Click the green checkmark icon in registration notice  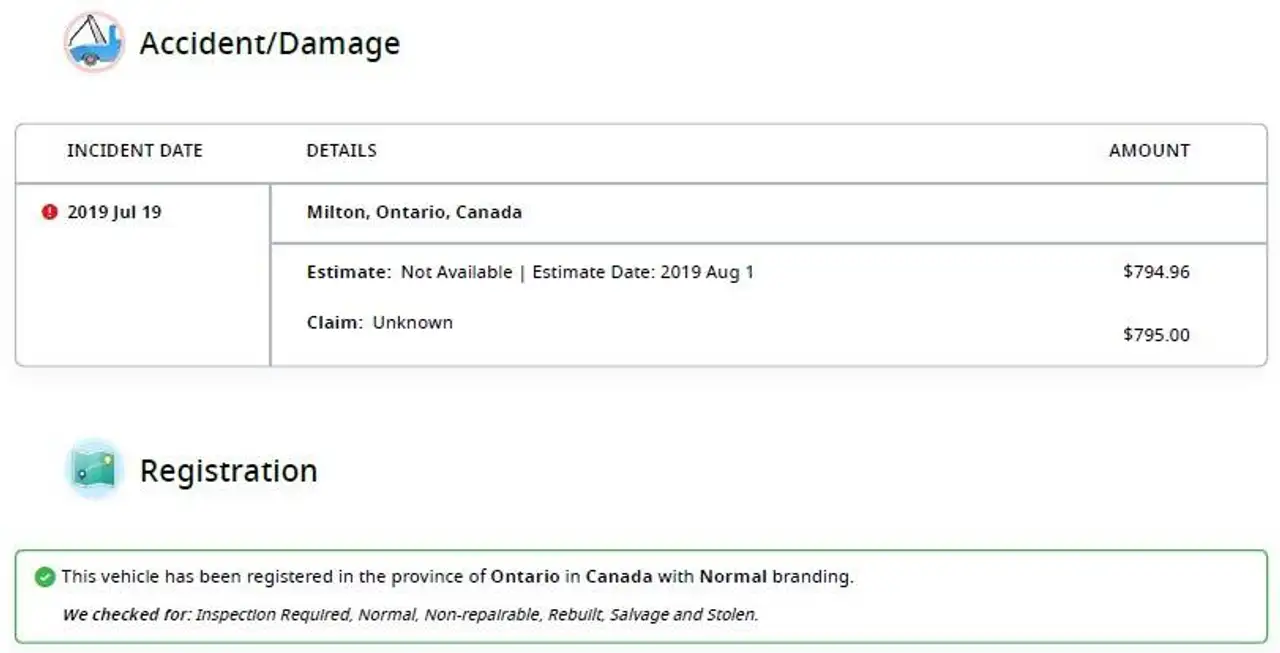pos(44,577)
